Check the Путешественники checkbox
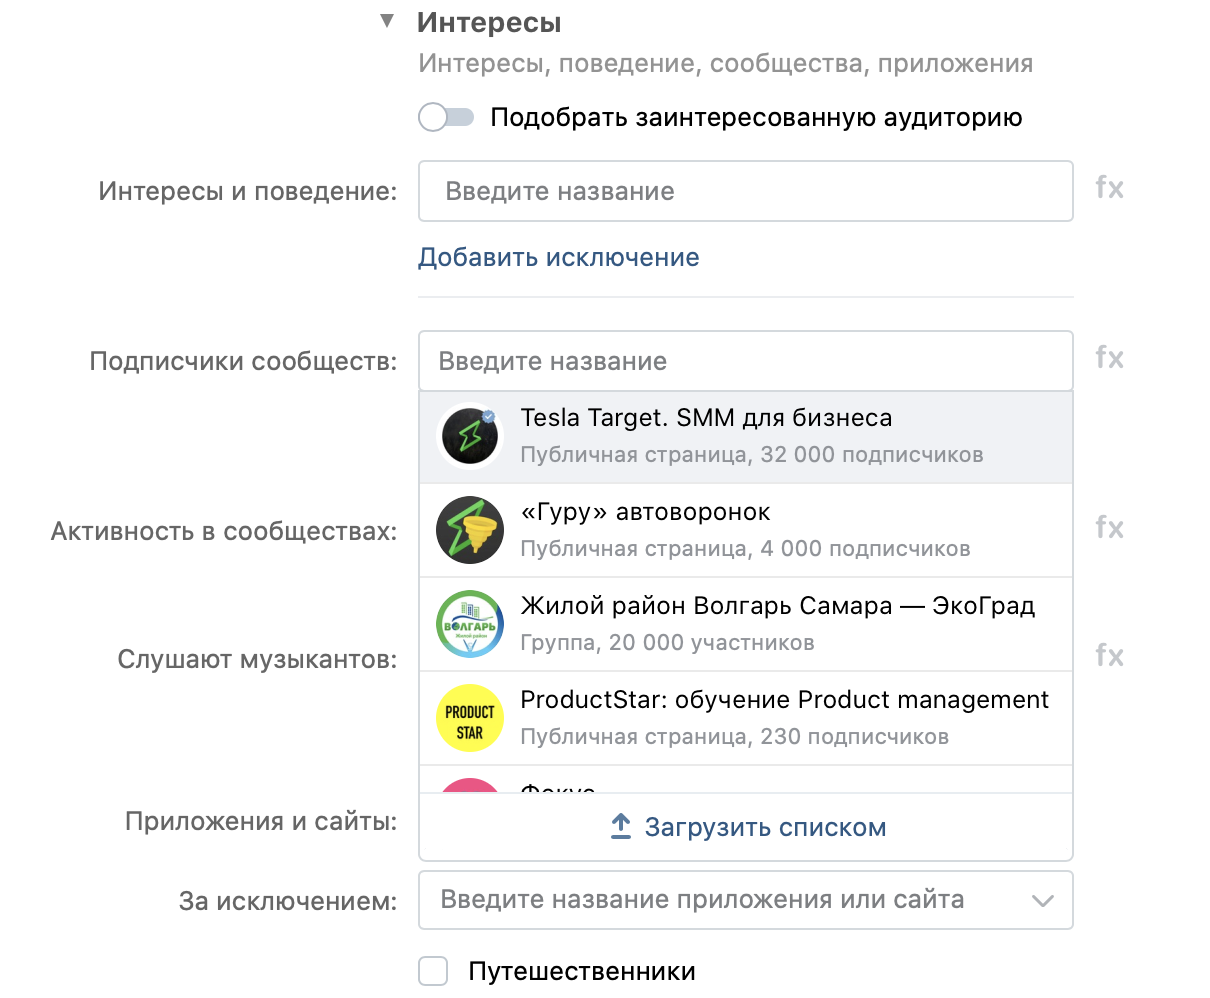This screenshot has height=998, width=1210. point(433,971)
